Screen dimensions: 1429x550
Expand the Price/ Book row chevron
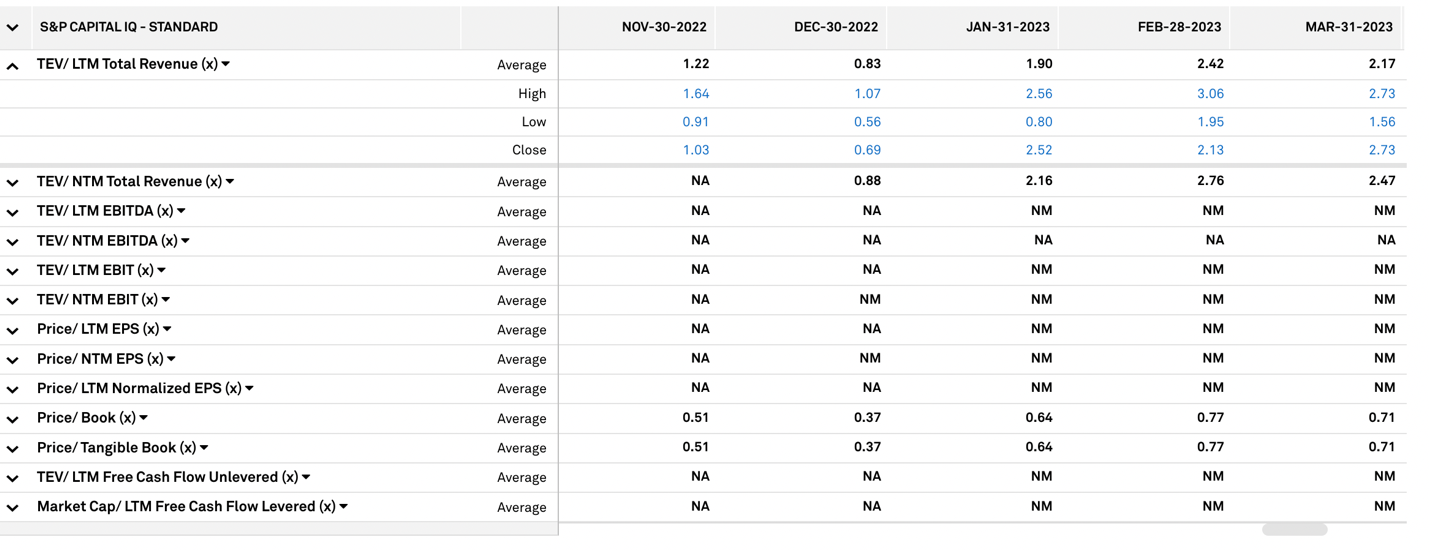click(13, 419)
